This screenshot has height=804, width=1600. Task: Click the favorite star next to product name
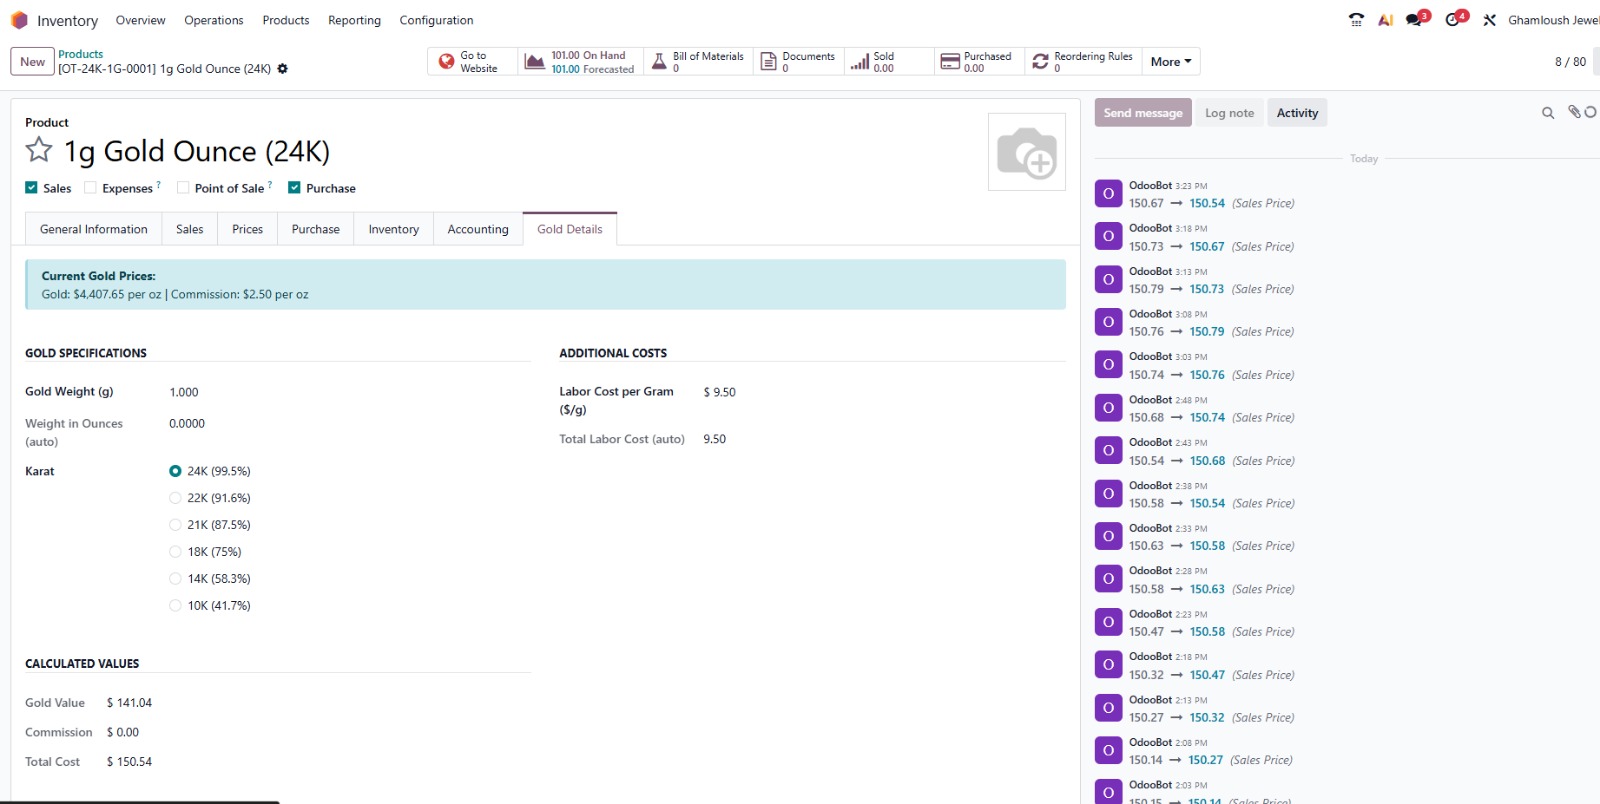39,151
